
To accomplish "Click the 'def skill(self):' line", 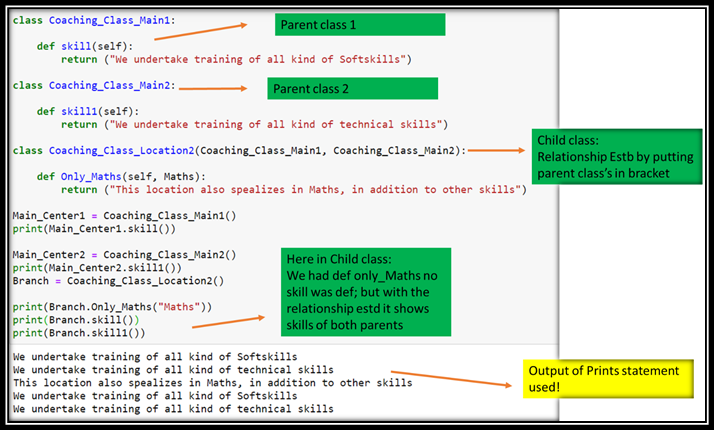I will [x=85, y=46].
